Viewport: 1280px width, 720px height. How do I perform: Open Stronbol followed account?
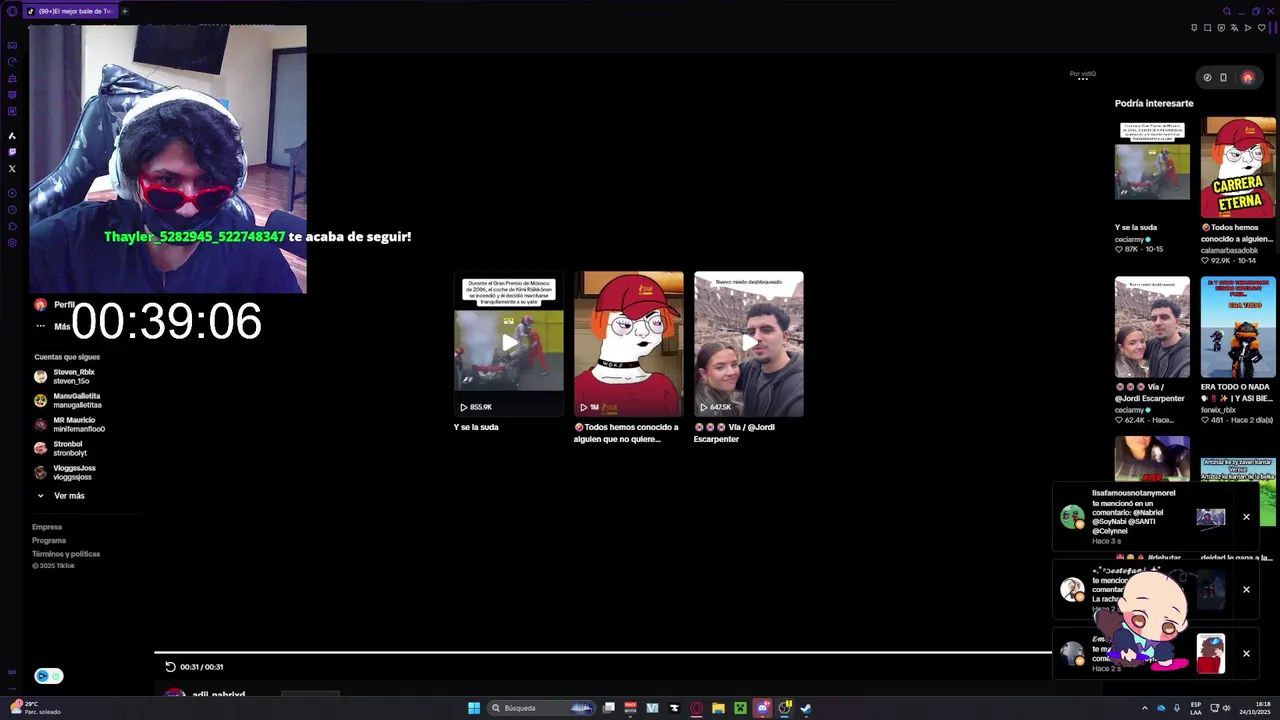pos(62,448)
